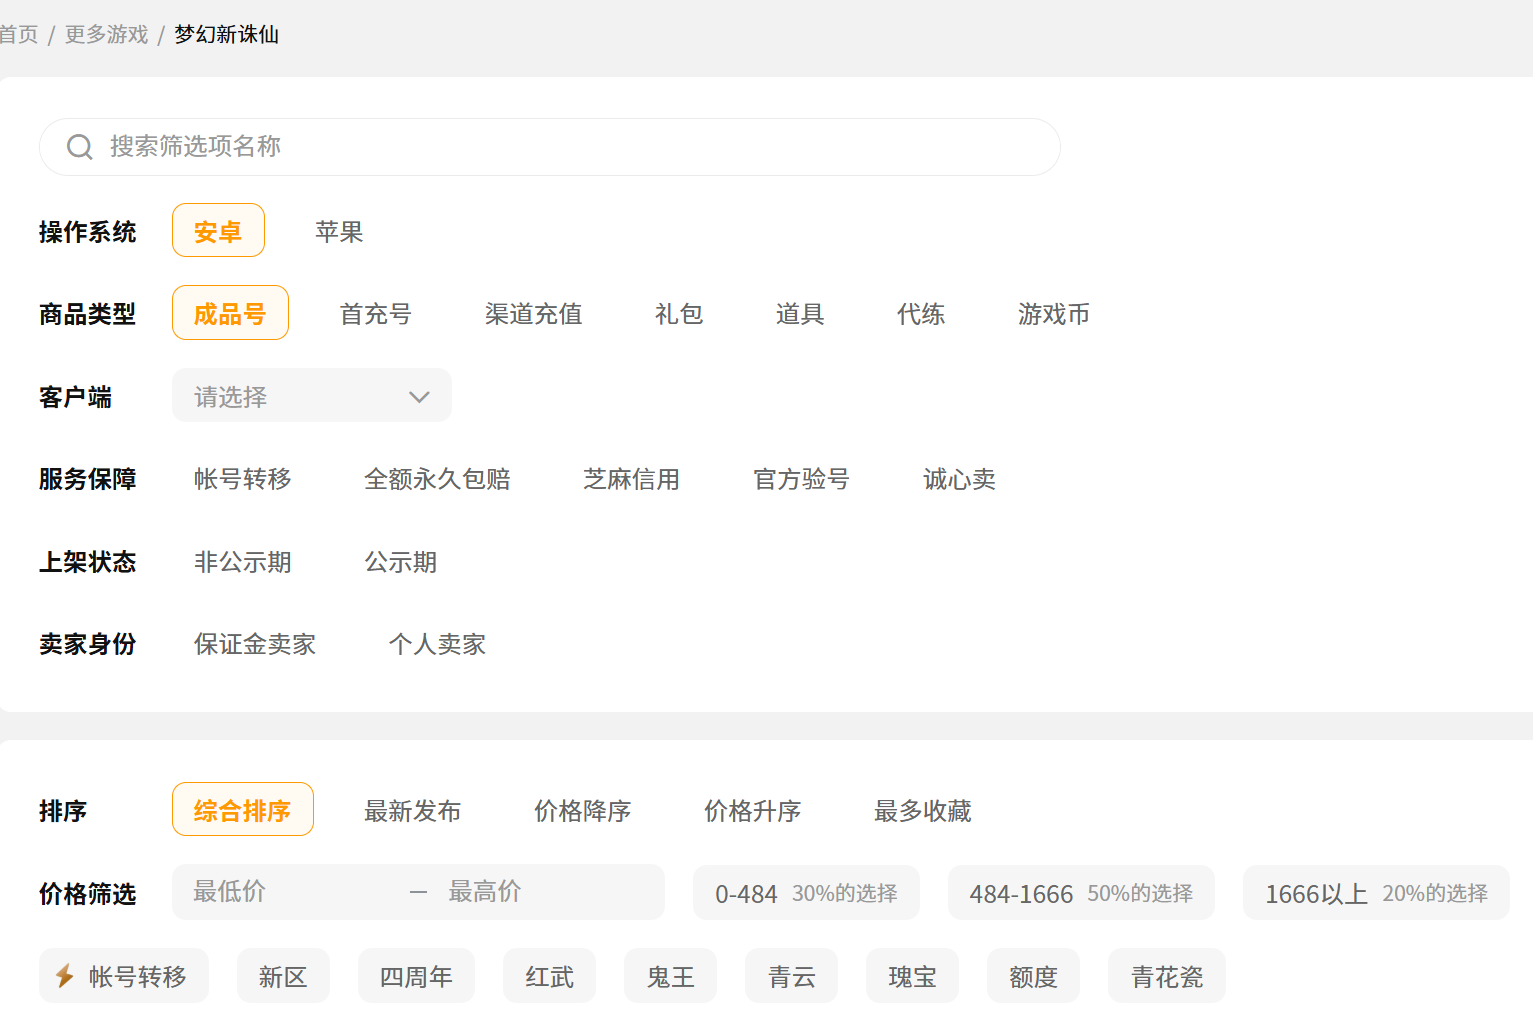Choose the 484-1666 price range
The width and height of the screenshot is (1533, 1028).
(1080, 893)
